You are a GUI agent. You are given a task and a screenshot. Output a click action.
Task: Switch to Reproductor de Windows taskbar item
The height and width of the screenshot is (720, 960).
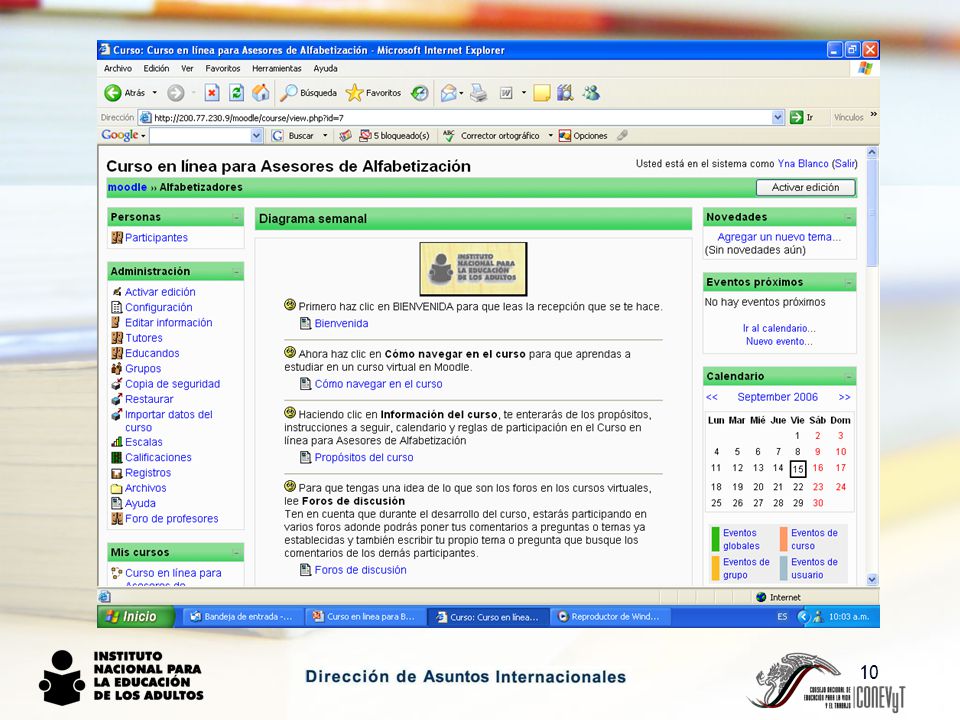(x=608, y=617)
